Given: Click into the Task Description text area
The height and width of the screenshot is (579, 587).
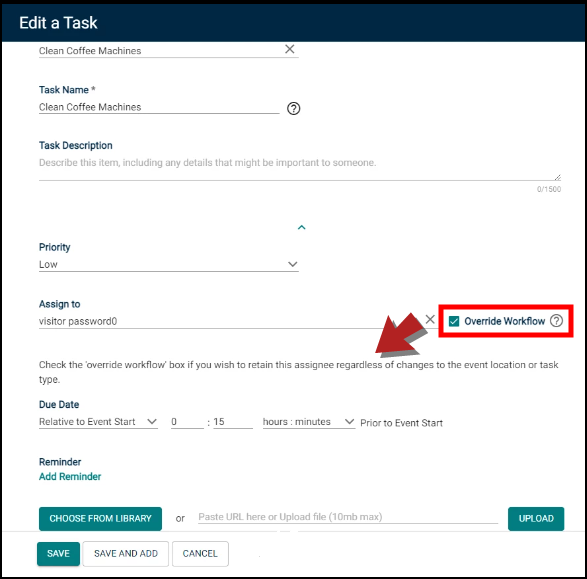Looking at the screenshot, I should tap(300, 168).
